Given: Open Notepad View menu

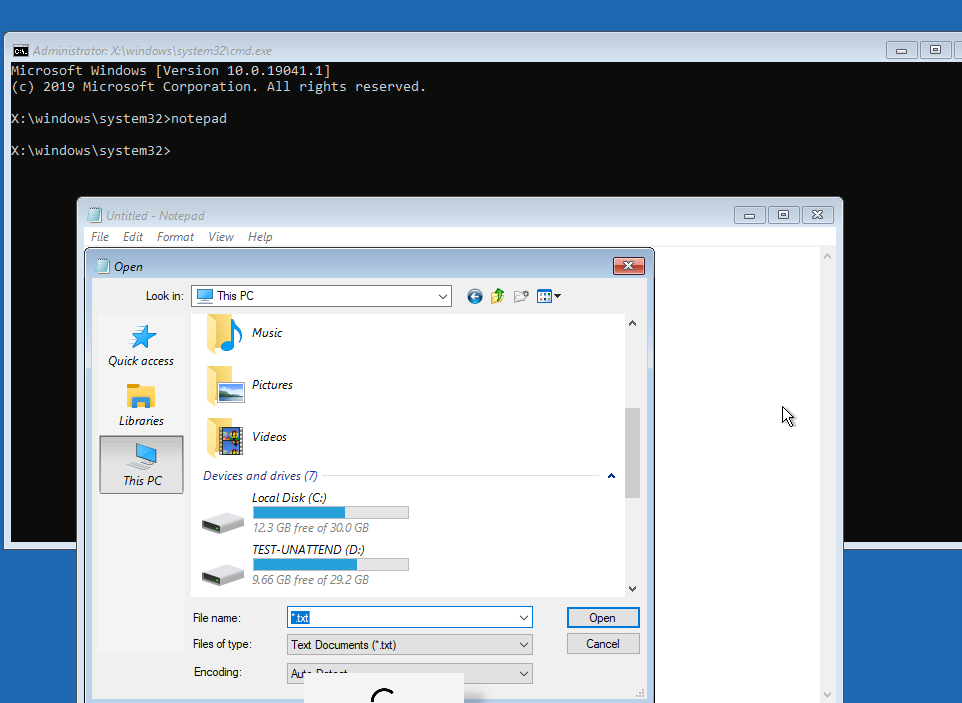Looking at the screenshot, I should tap(221, 237).
